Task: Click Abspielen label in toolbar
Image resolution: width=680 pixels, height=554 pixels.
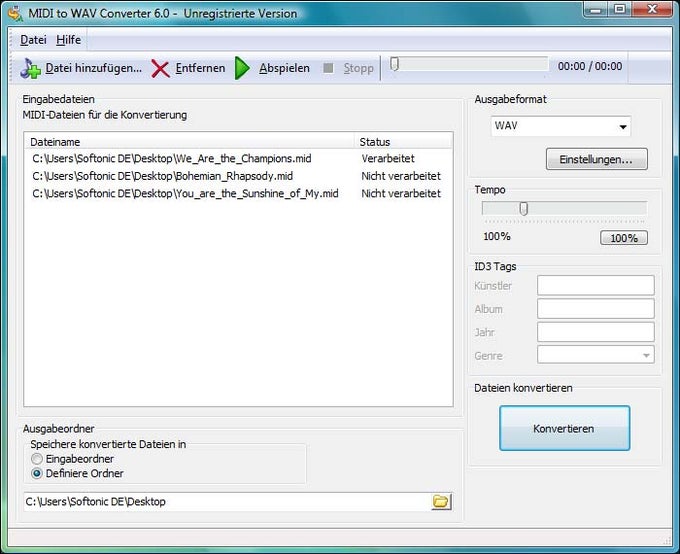Action: (x=284, y=68)
